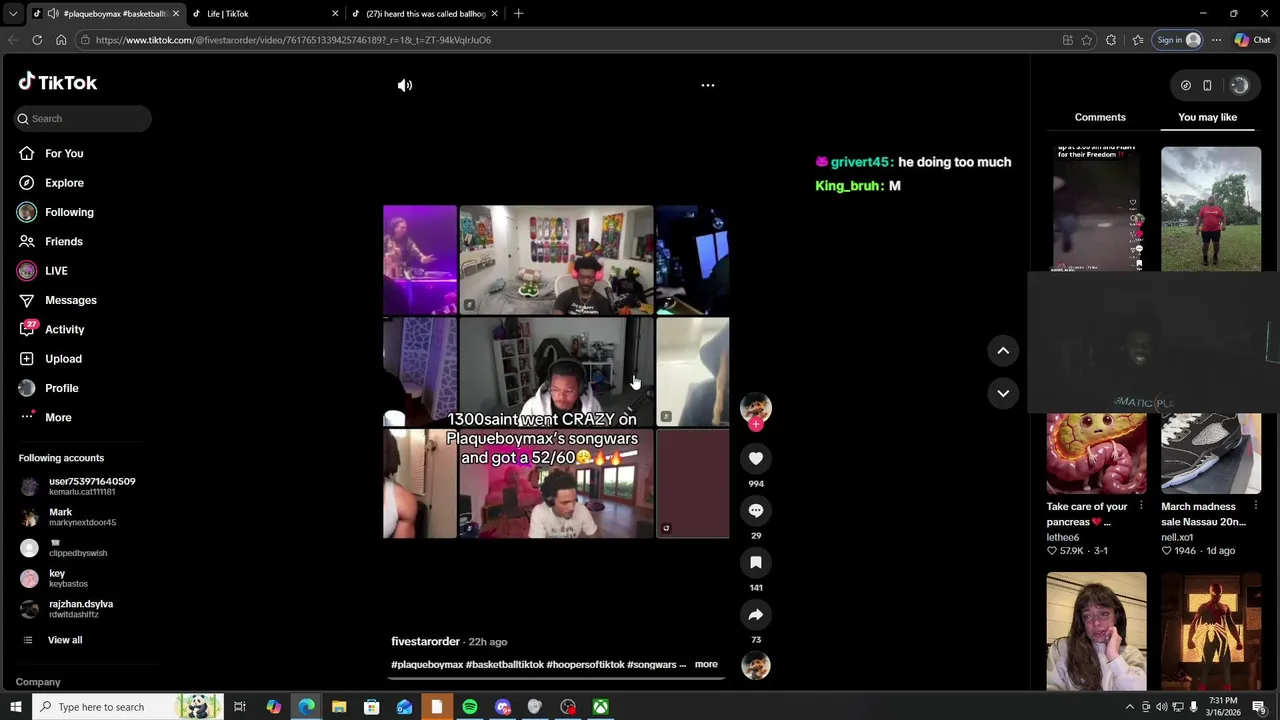Expand the Company footer section
Screen dimensions: 1280x720
(x=38, y=682)
